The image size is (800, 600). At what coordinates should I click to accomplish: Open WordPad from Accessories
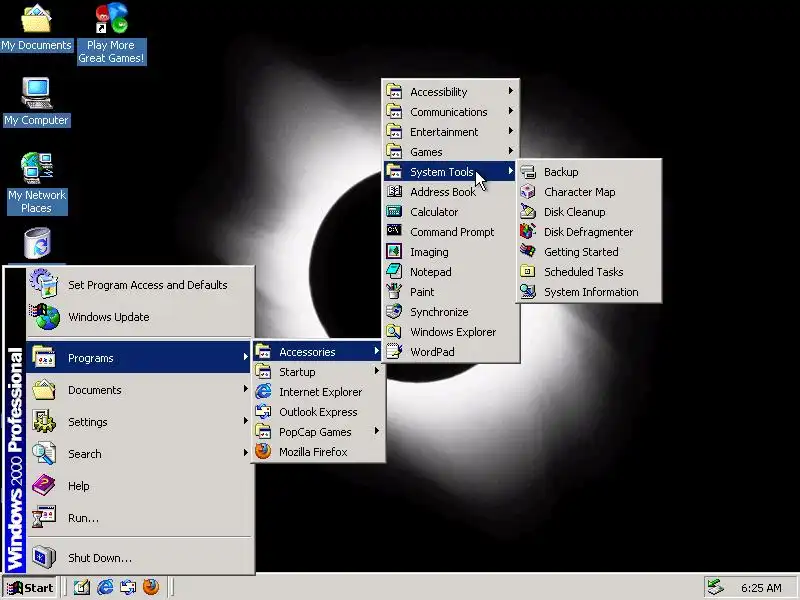click(x=449, y=352)
